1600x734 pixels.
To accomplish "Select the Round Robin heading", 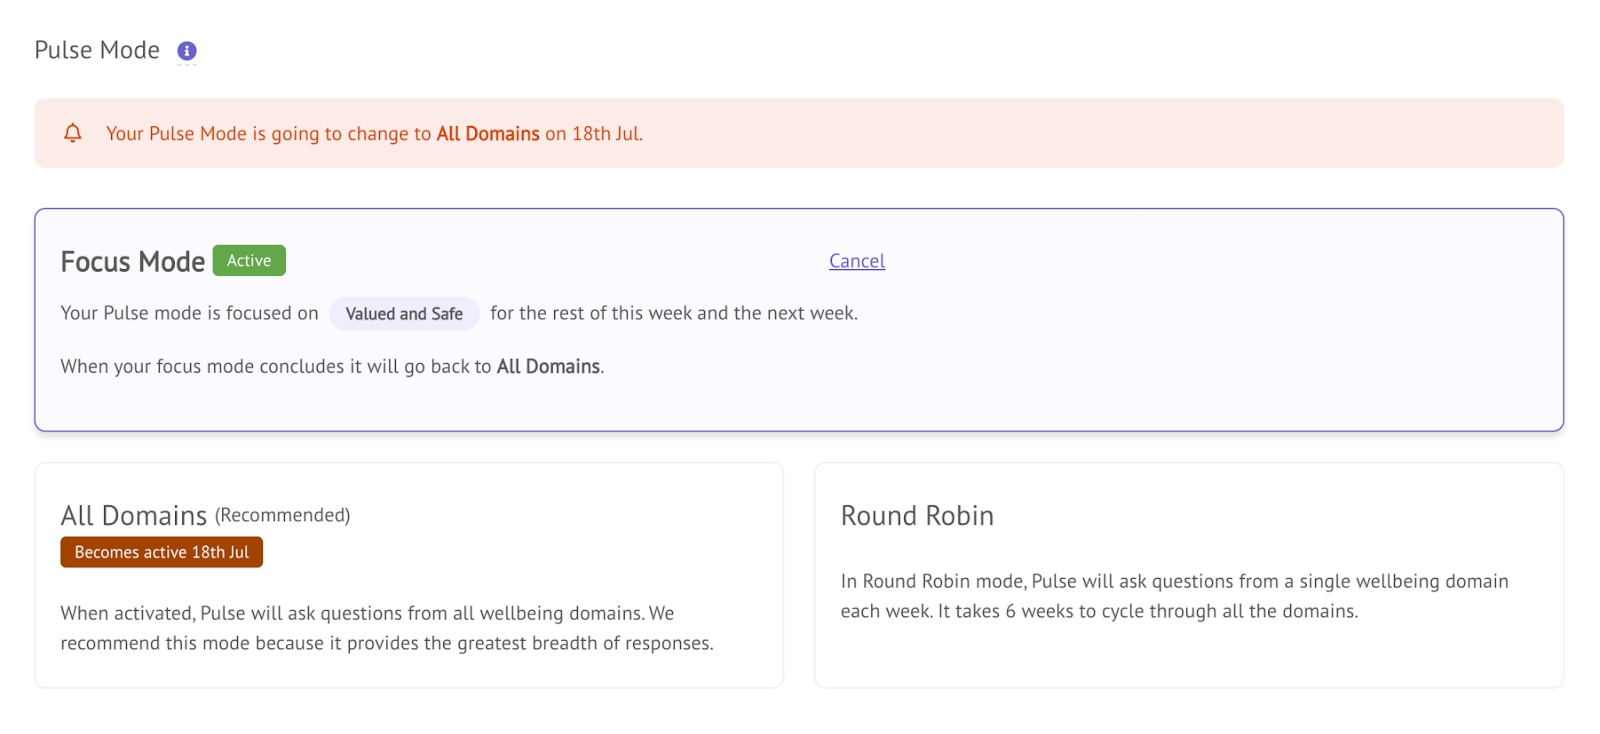I will click(x=916, y=516).
